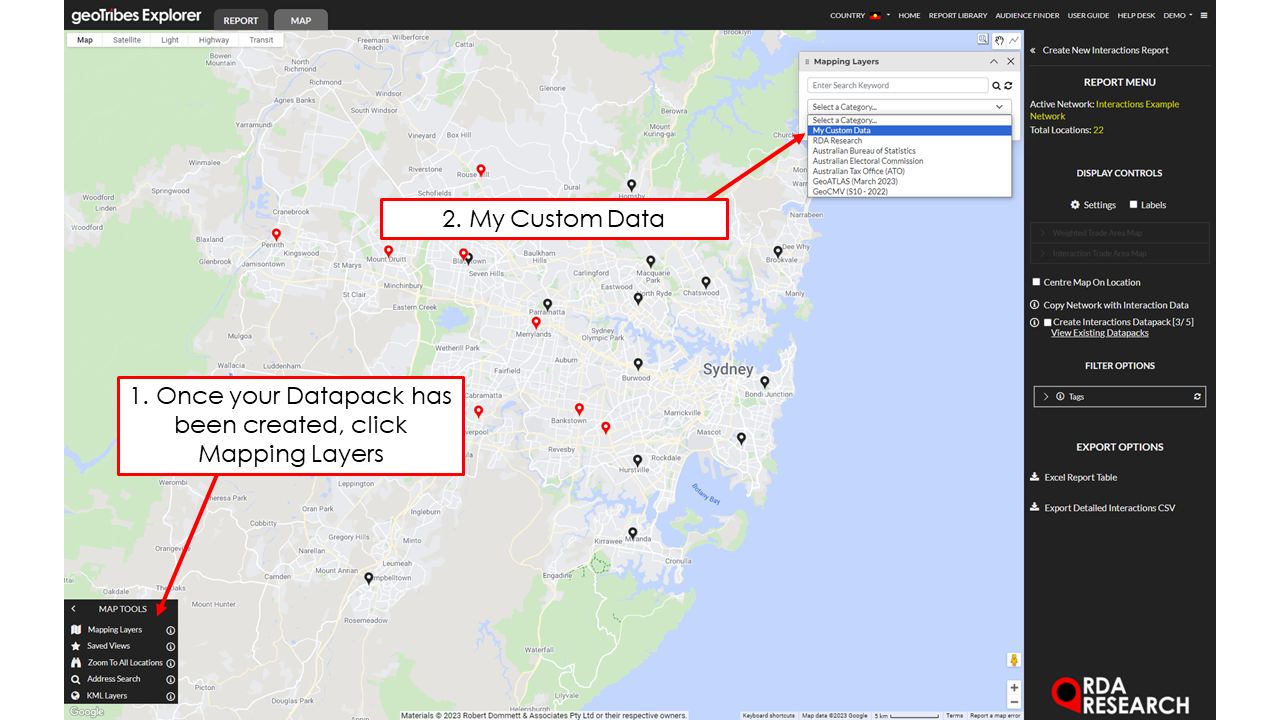Image resolution: width=1280 pixels, height=720 pixels.
Task: Open the hamburger menu in top bar
Action: 1204,15
